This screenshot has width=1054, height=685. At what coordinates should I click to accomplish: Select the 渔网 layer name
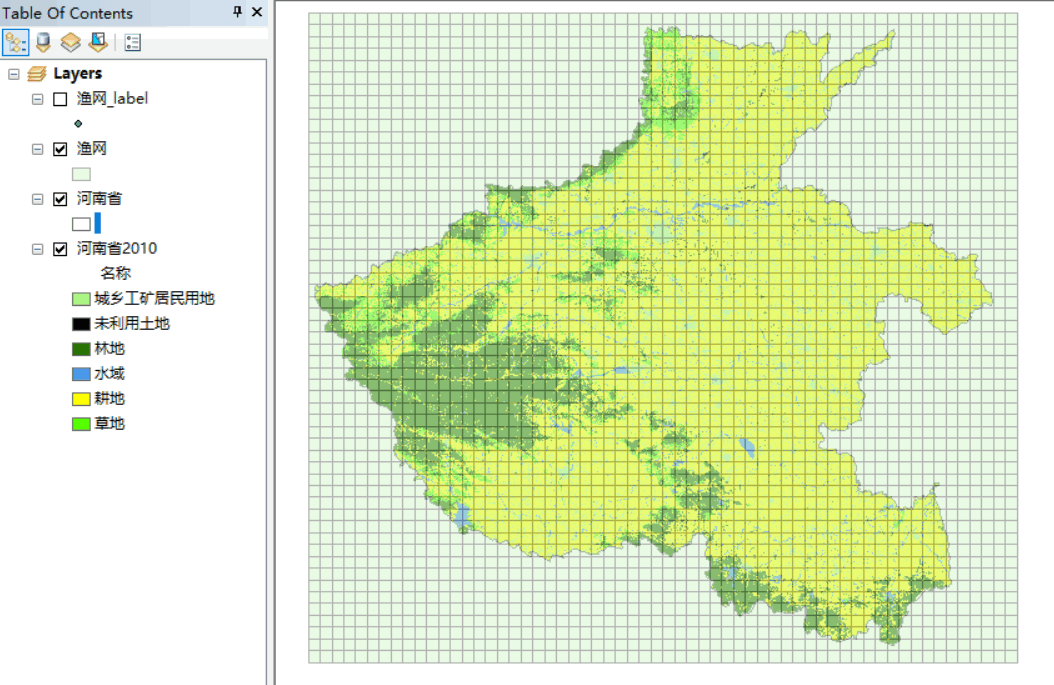coord(91,149)
